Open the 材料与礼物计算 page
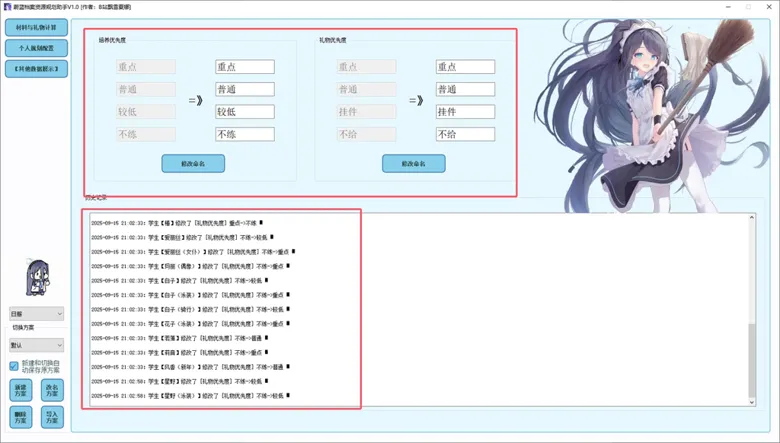The height and width of the screenshot is (443, 780). (x=36, y=27)
